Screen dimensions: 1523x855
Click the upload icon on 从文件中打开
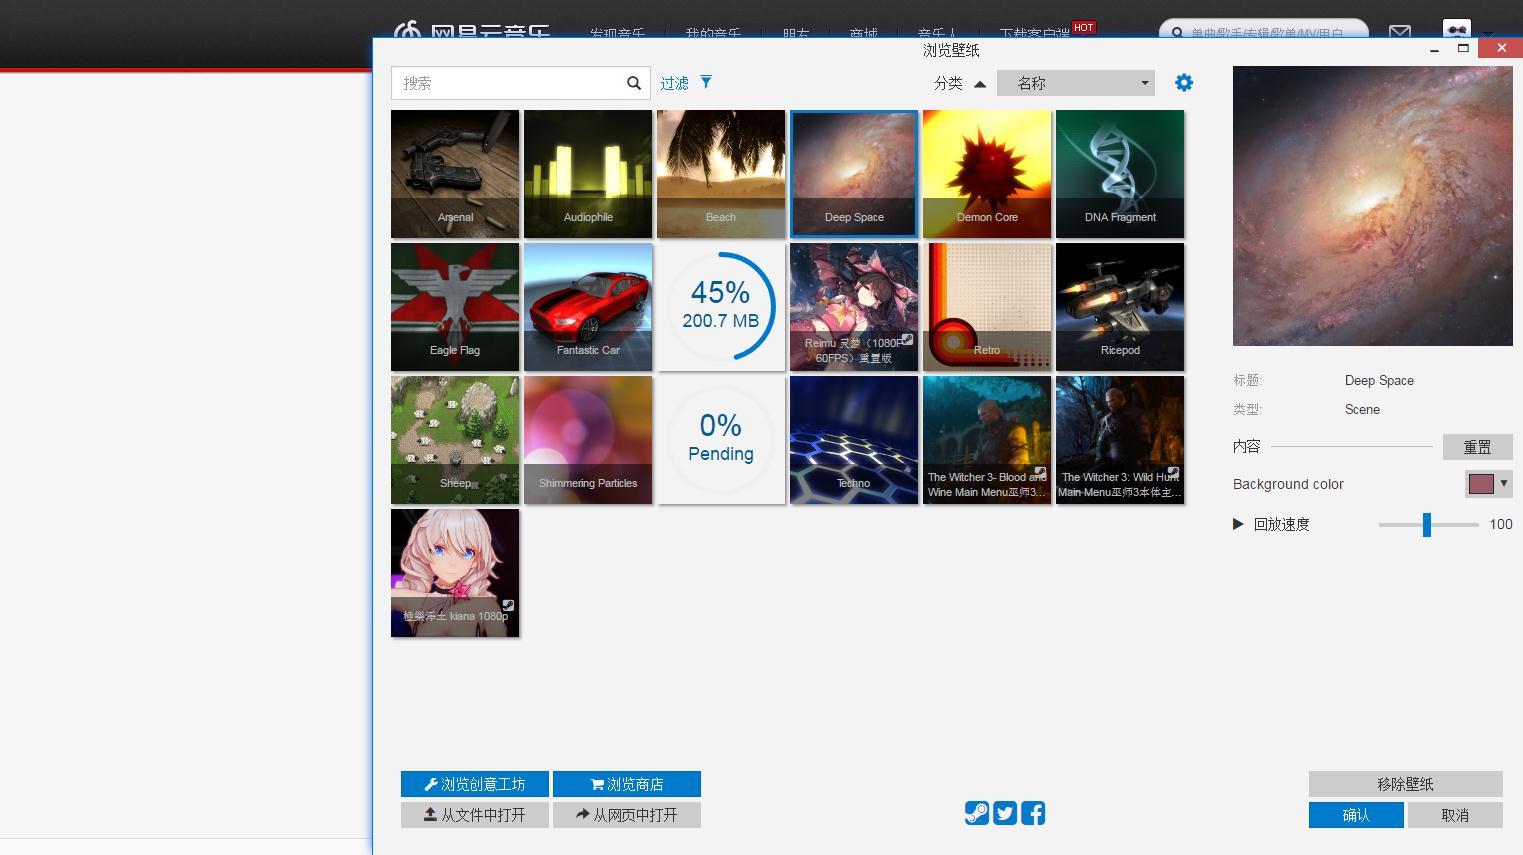(x=428, y=814)
